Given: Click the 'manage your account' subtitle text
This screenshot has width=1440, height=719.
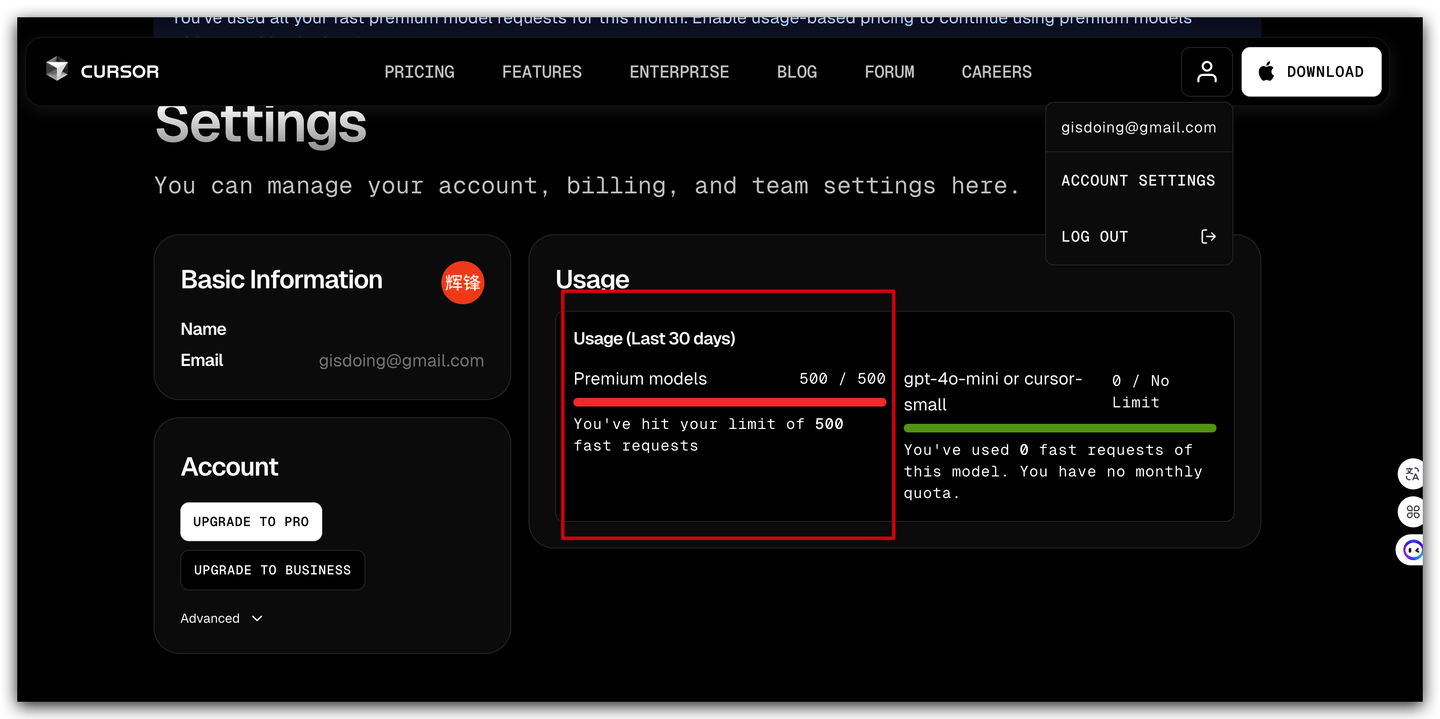Looking at the screenshot, I should (x=587, y=185).
